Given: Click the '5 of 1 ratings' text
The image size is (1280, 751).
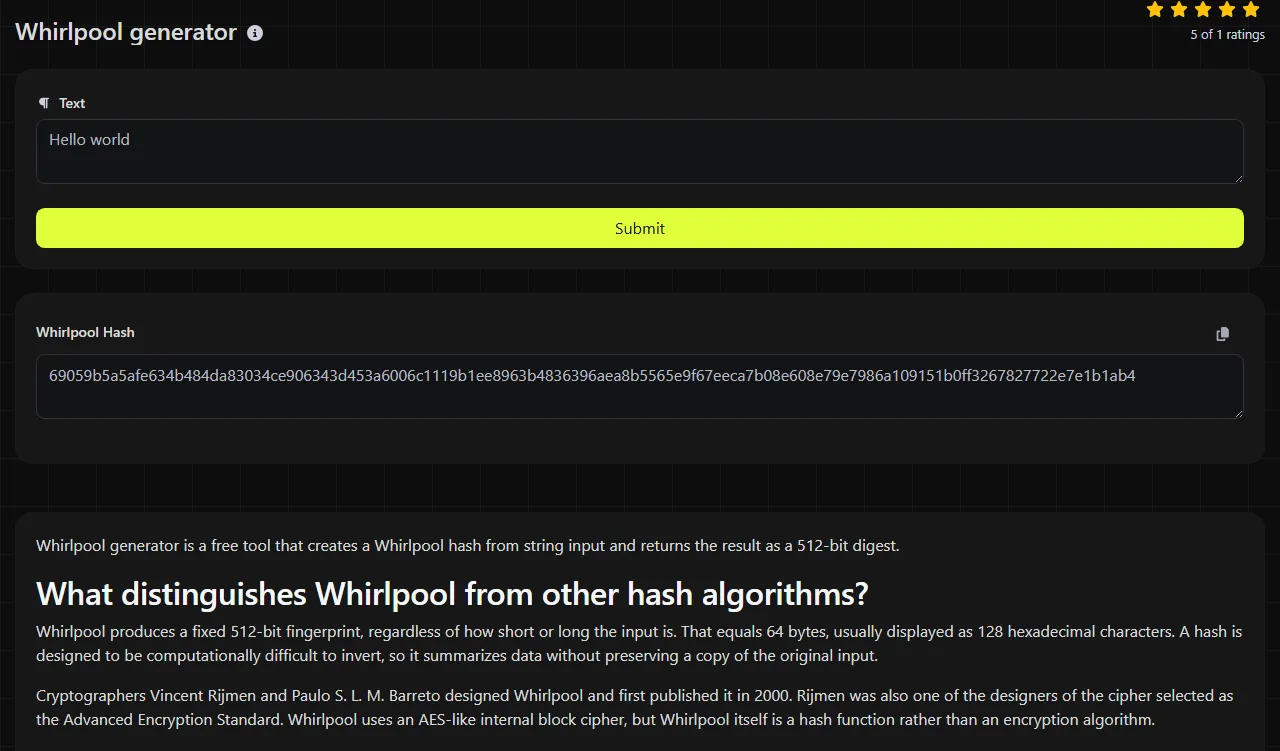Looking at the screenshot, I should [x=1227, y=35].
